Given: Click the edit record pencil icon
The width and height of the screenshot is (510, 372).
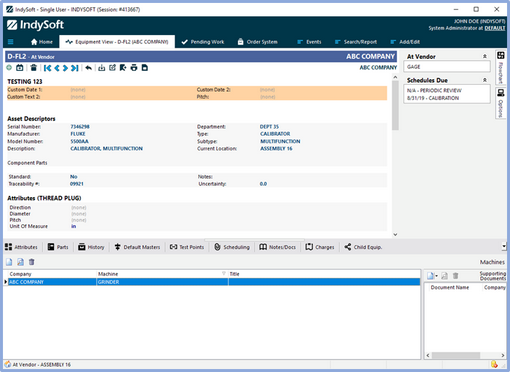Looking at the screenshot, I should (x=112, y=68).
